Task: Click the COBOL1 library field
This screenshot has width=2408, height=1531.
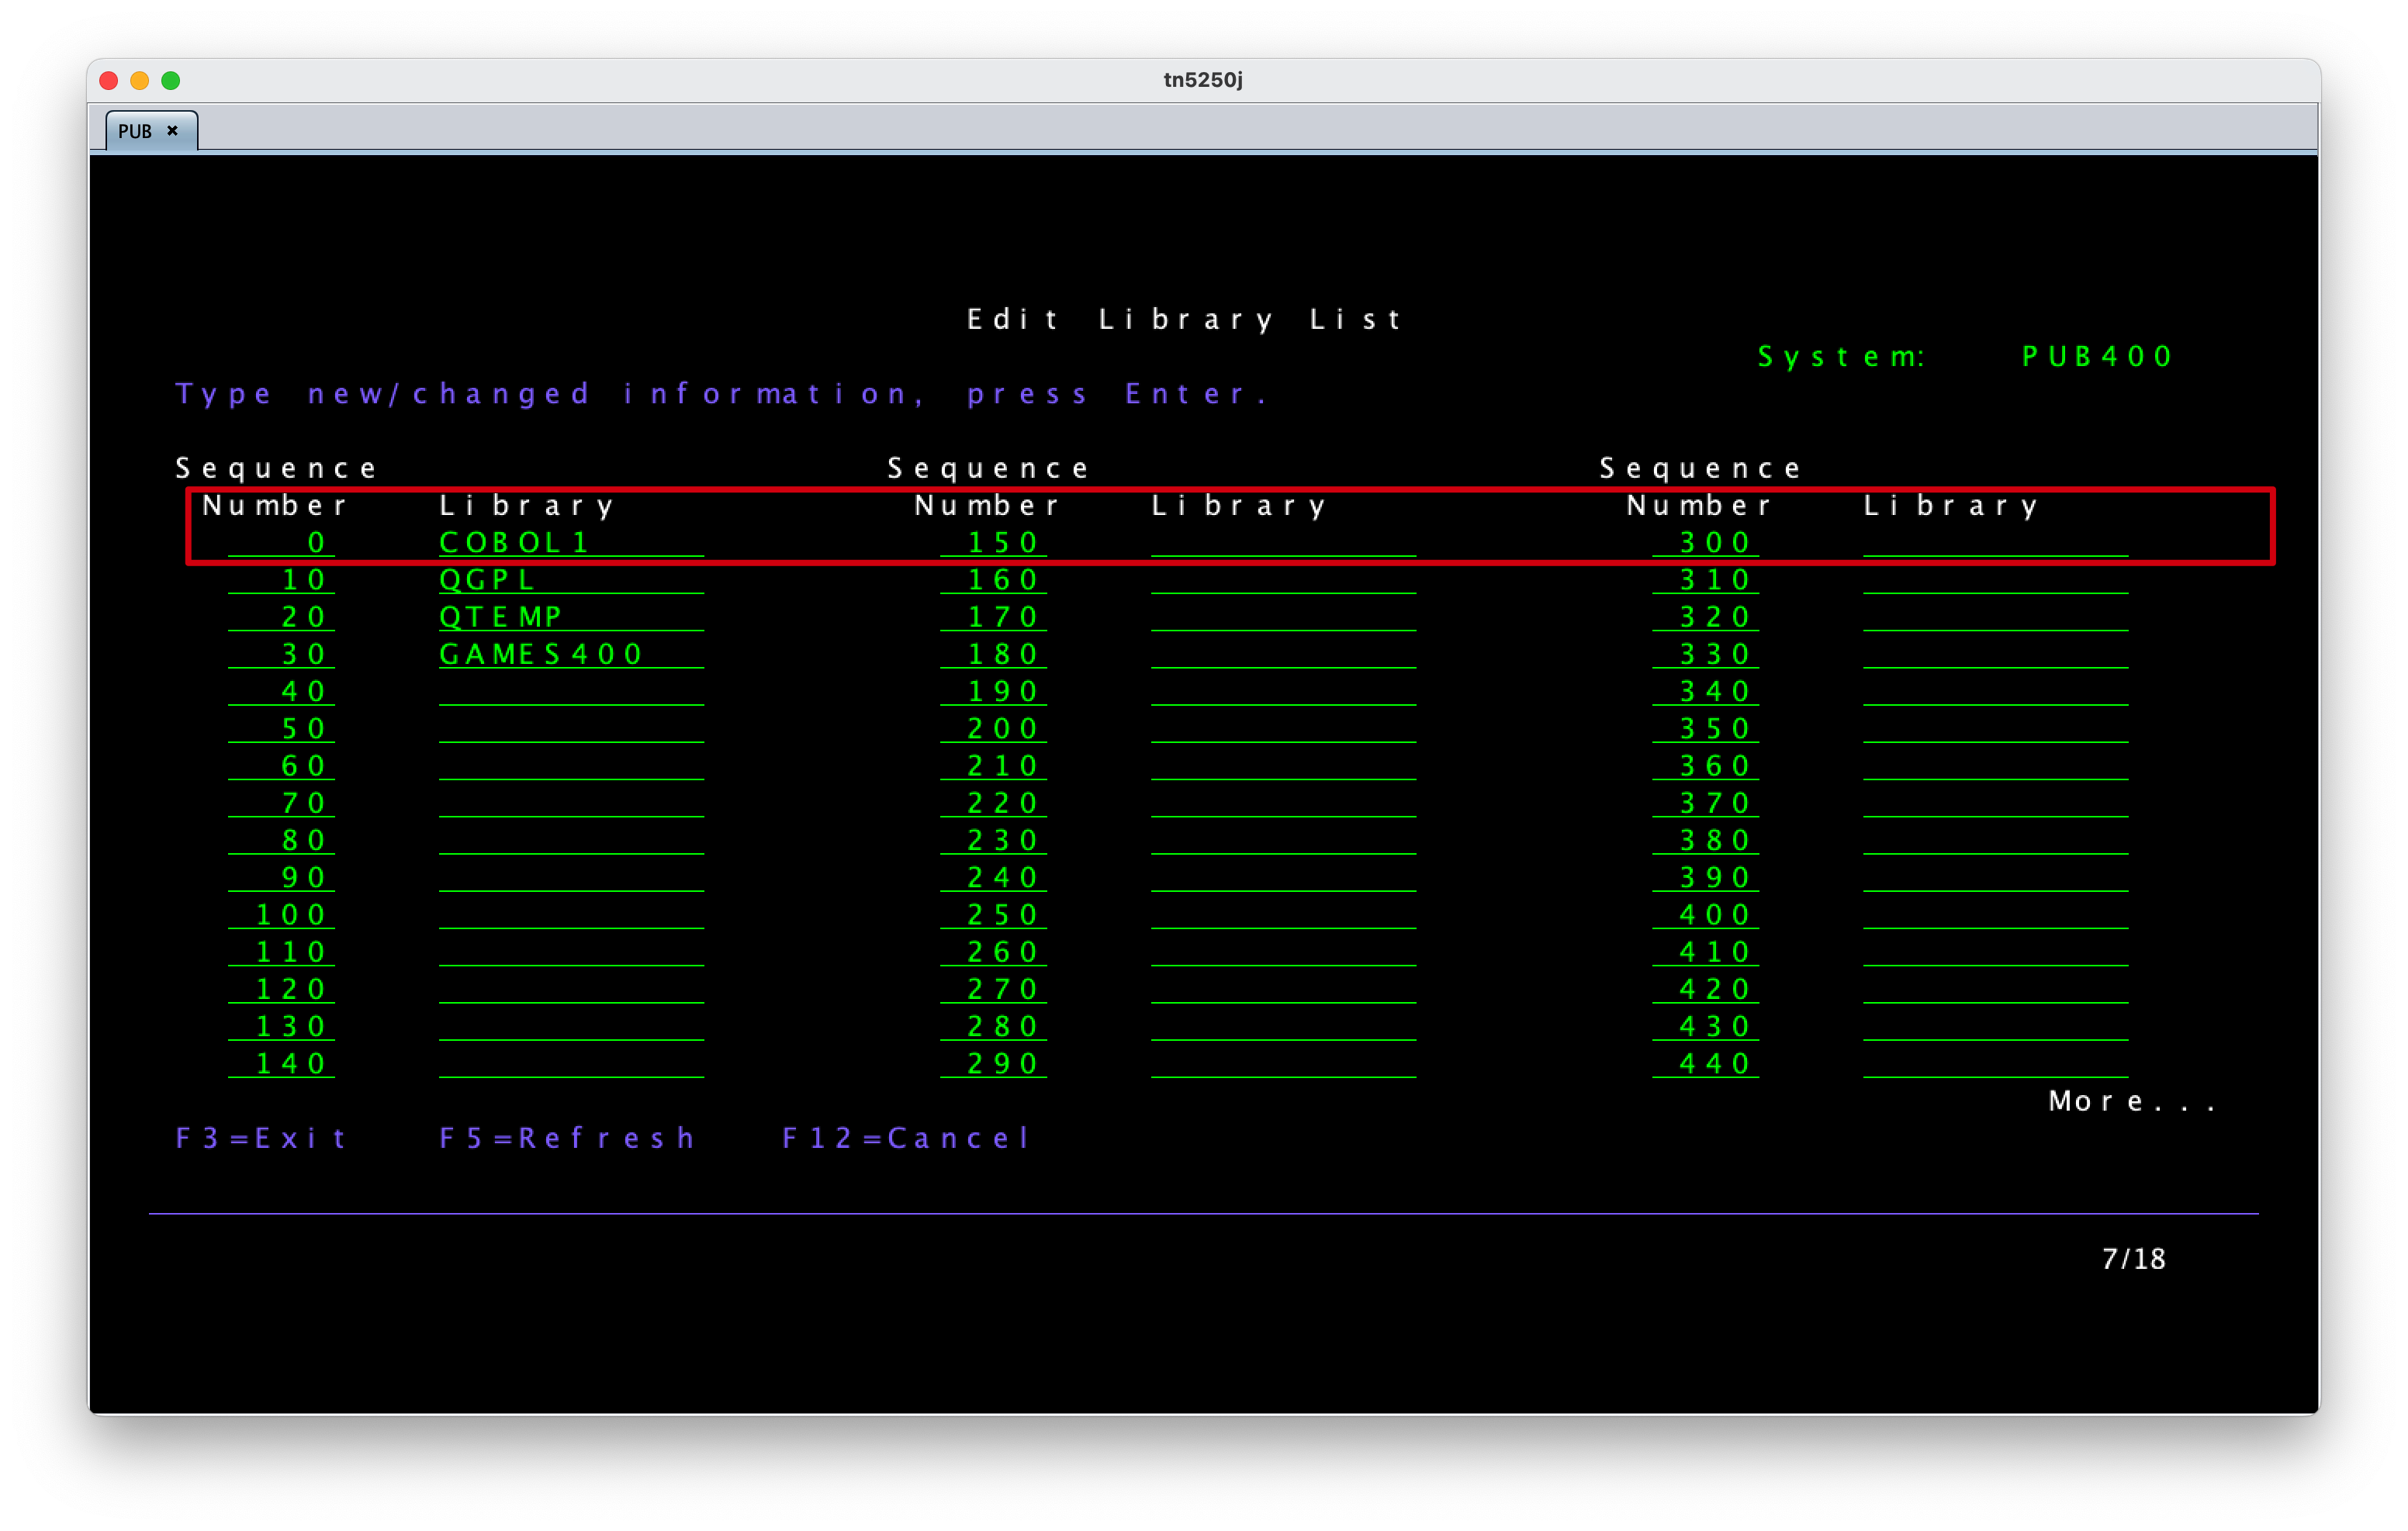Action: [x=571, y=543]
